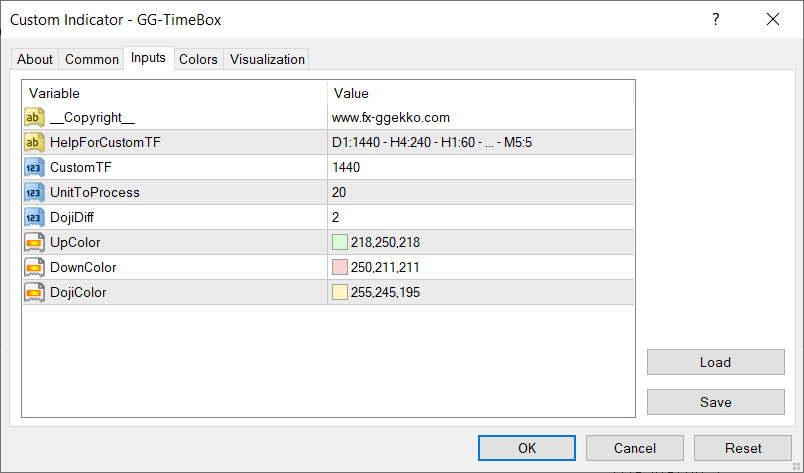804x473 pixels.
Task: Switch to the Common tab
Action: tap(92, 60)
